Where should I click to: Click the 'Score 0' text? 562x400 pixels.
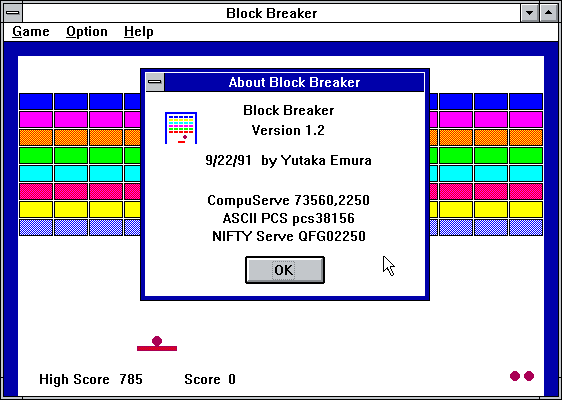tap(210, 379)
